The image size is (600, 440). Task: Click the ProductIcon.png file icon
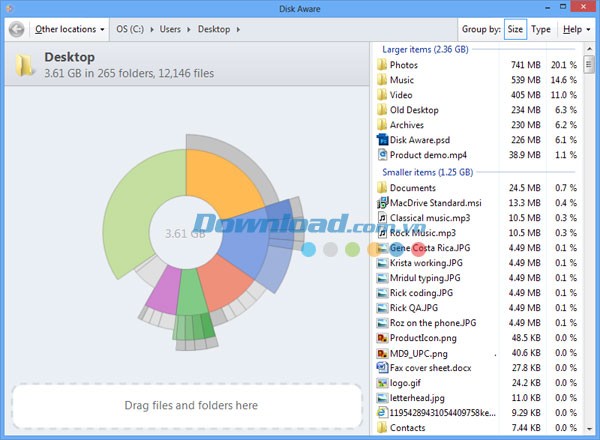pyautogui.click(x=382, y=338)
